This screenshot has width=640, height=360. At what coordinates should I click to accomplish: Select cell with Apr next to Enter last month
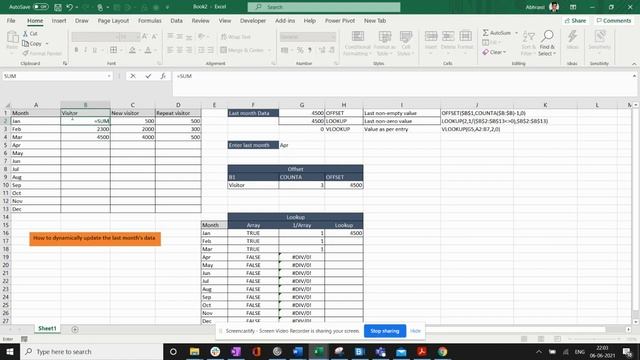point(302,145)
